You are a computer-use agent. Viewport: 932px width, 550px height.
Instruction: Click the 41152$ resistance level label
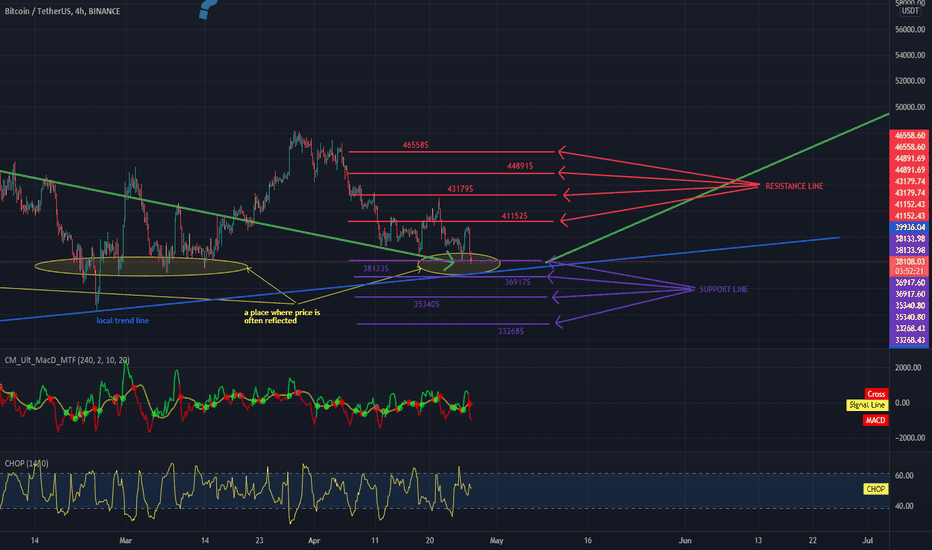(514, 216)
